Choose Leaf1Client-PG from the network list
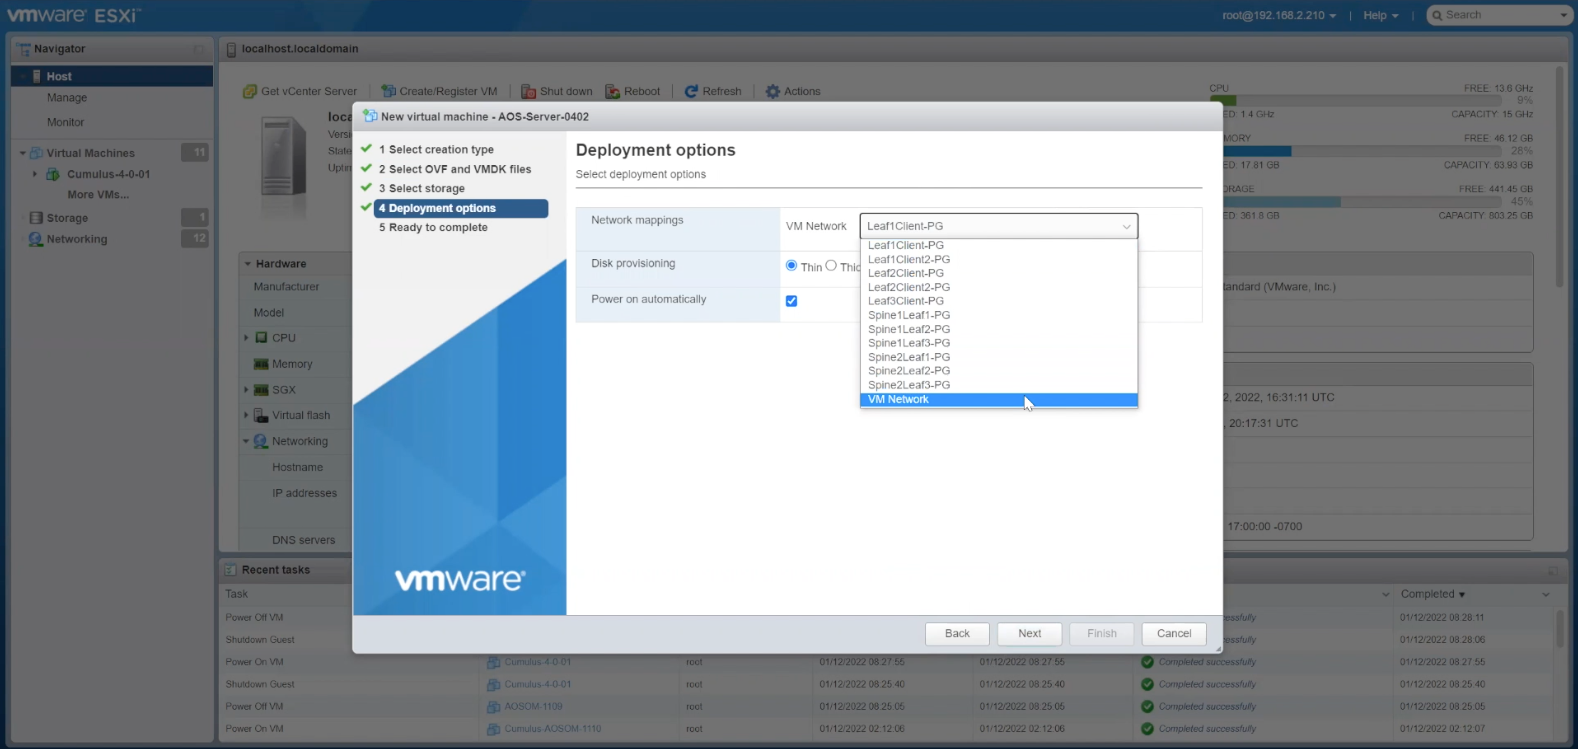 coord(998,245)
